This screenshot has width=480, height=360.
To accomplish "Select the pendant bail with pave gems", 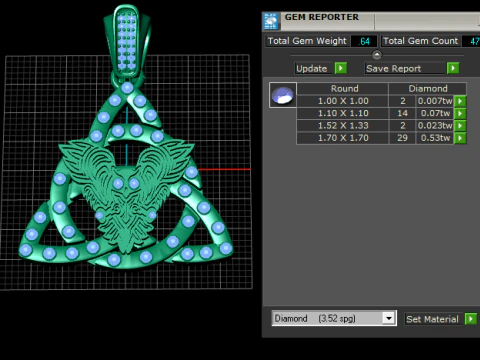I will [x=127, y=42].
